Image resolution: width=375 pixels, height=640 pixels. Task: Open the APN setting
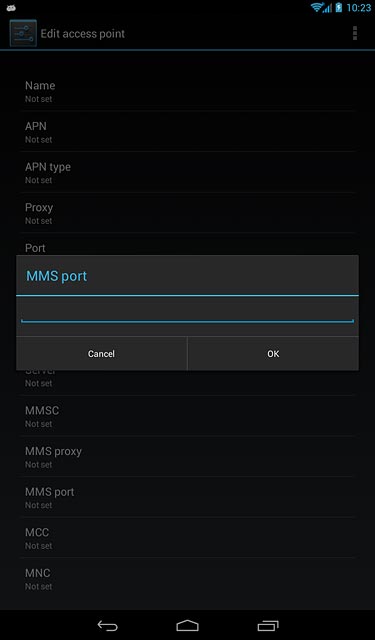[187, 131]
